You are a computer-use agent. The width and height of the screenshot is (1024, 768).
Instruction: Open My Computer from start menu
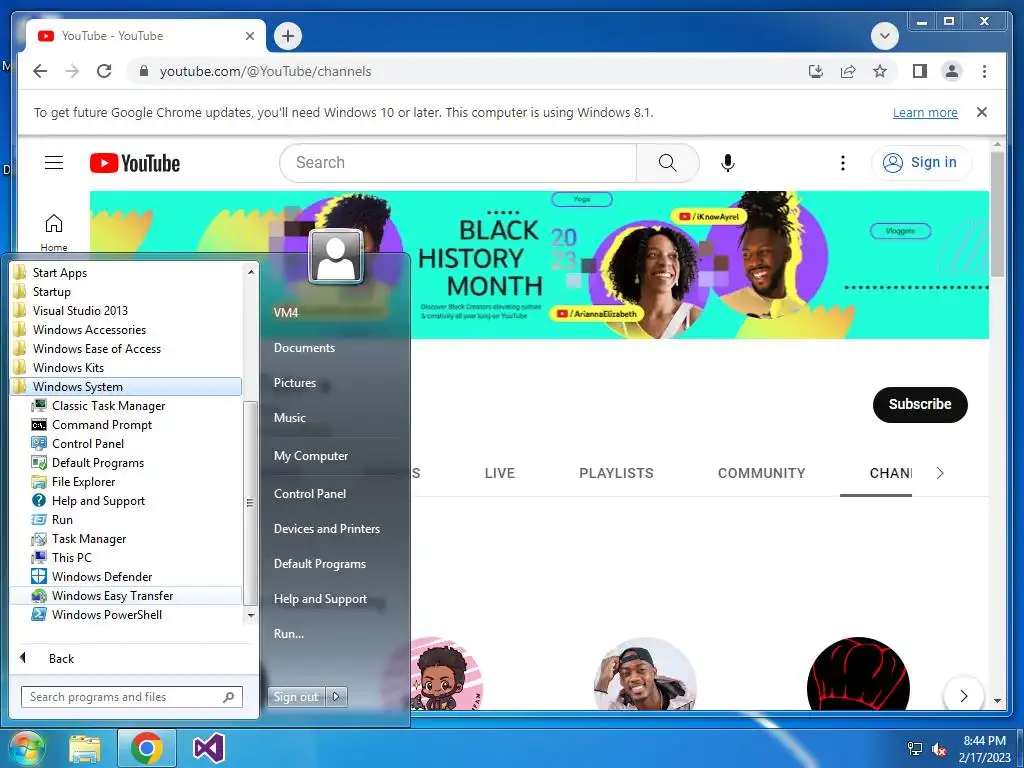click(x=311, y=456)
